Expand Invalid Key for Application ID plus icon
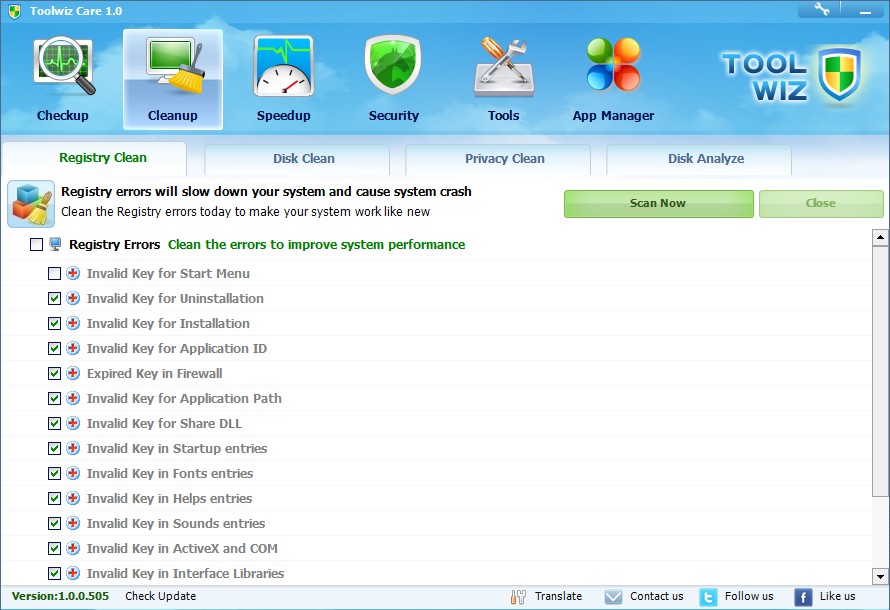The width and height of the screenshot is (890, 610). [x=73, y=348]
